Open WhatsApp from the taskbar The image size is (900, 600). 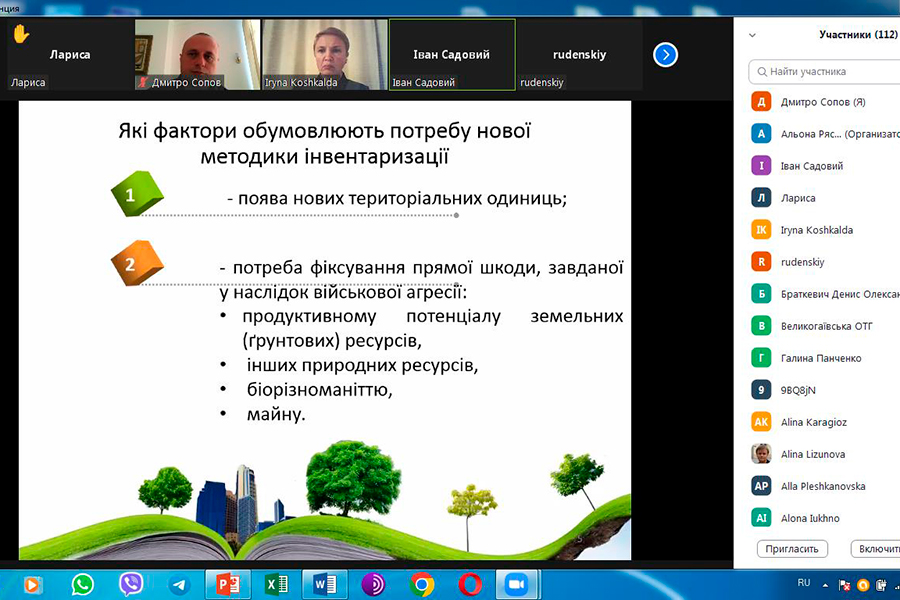click(x=83, y=584)
